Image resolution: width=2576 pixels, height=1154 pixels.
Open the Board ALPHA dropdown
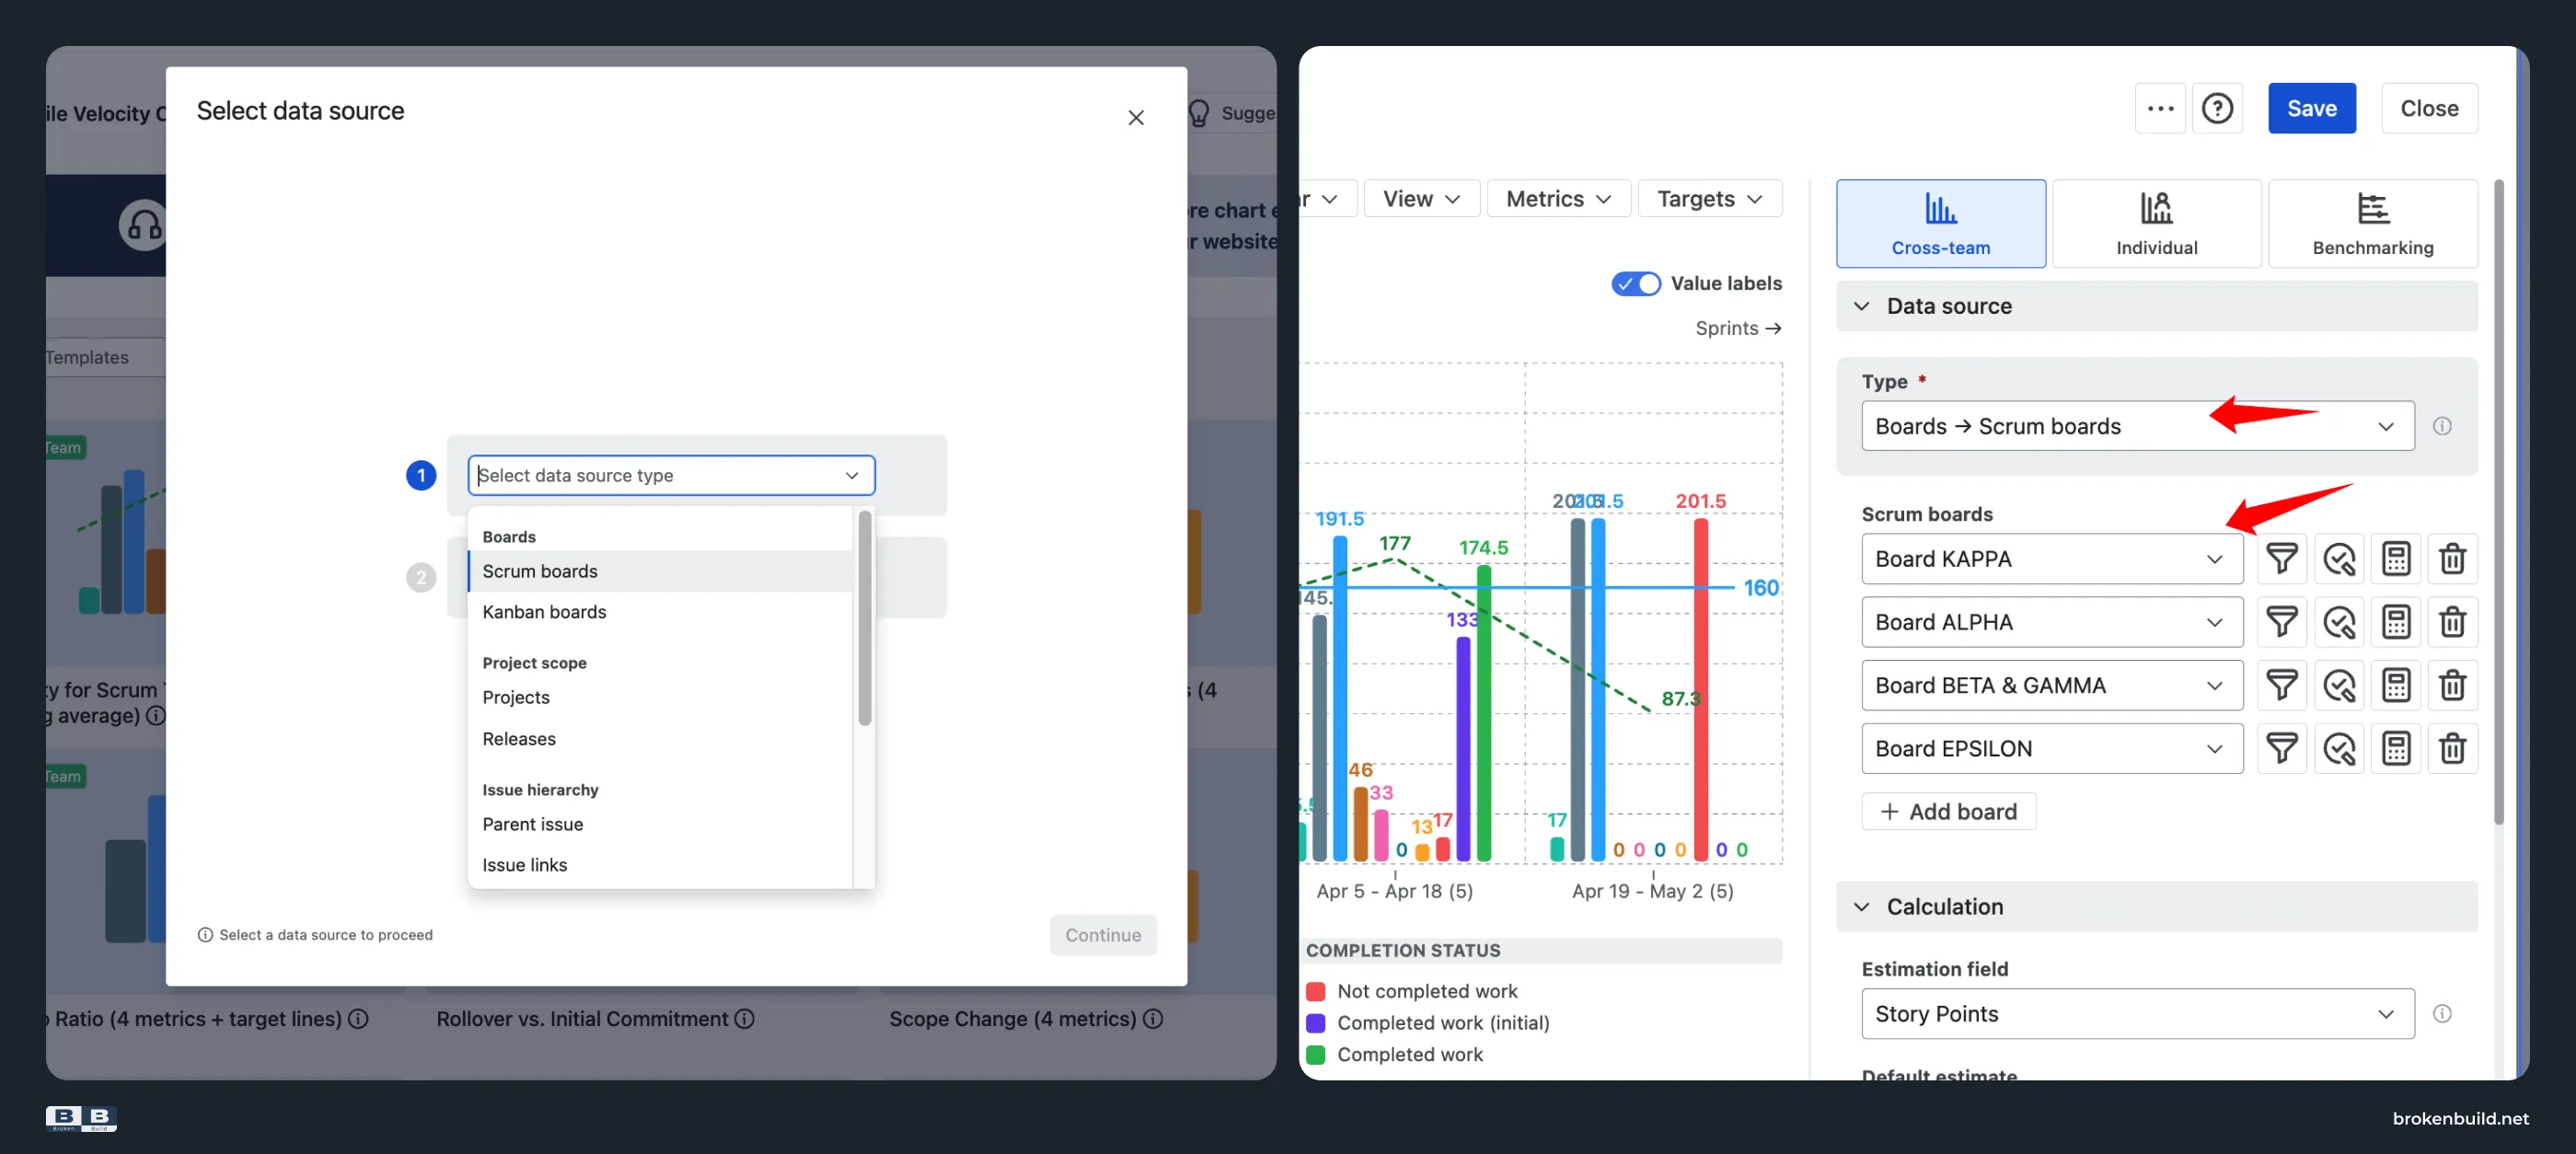(x=2052, y=622)
